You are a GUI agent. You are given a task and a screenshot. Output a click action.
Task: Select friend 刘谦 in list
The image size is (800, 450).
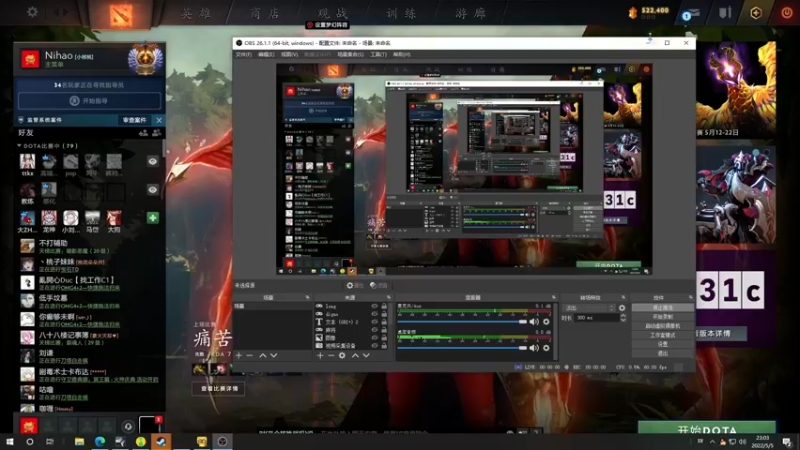[91, 356]
